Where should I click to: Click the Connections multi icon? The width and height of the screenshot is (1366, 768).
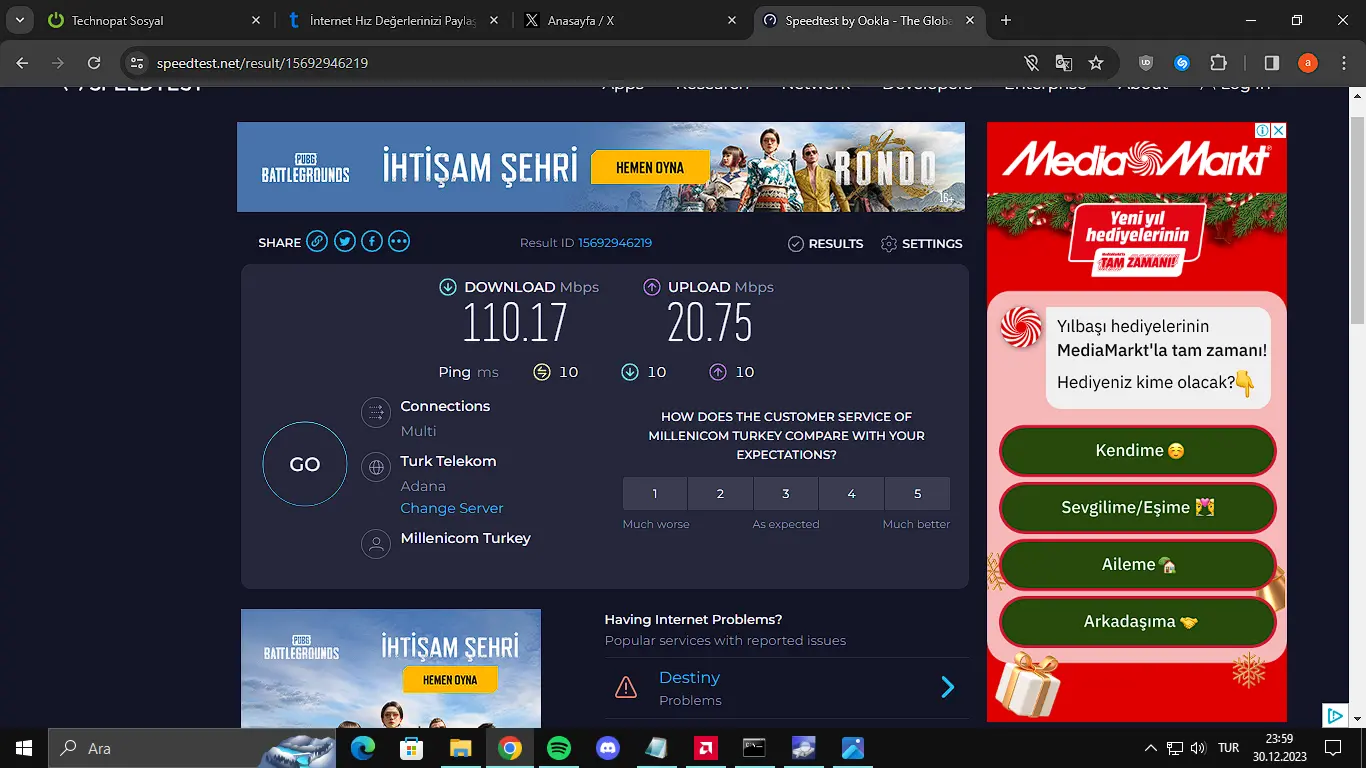(376, 412)
